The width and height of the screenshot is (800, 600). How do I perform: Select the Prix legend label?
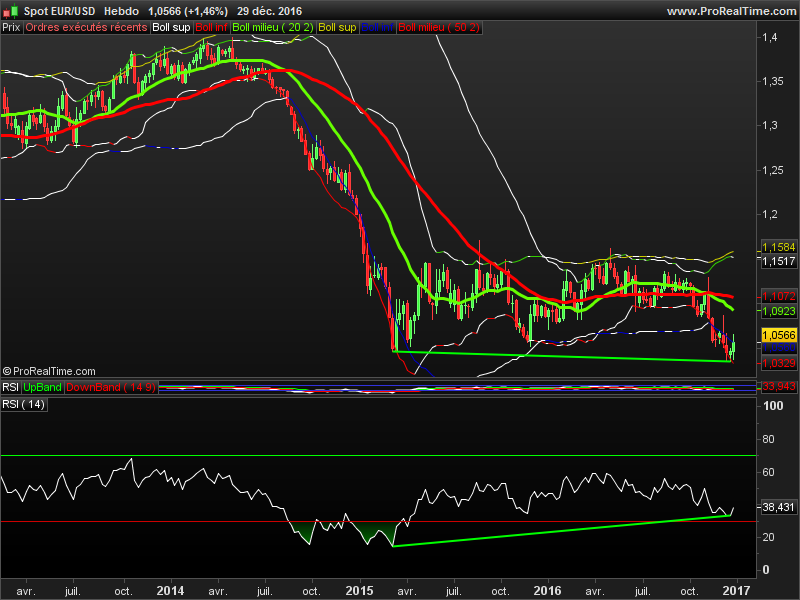[x=11, y=28]
